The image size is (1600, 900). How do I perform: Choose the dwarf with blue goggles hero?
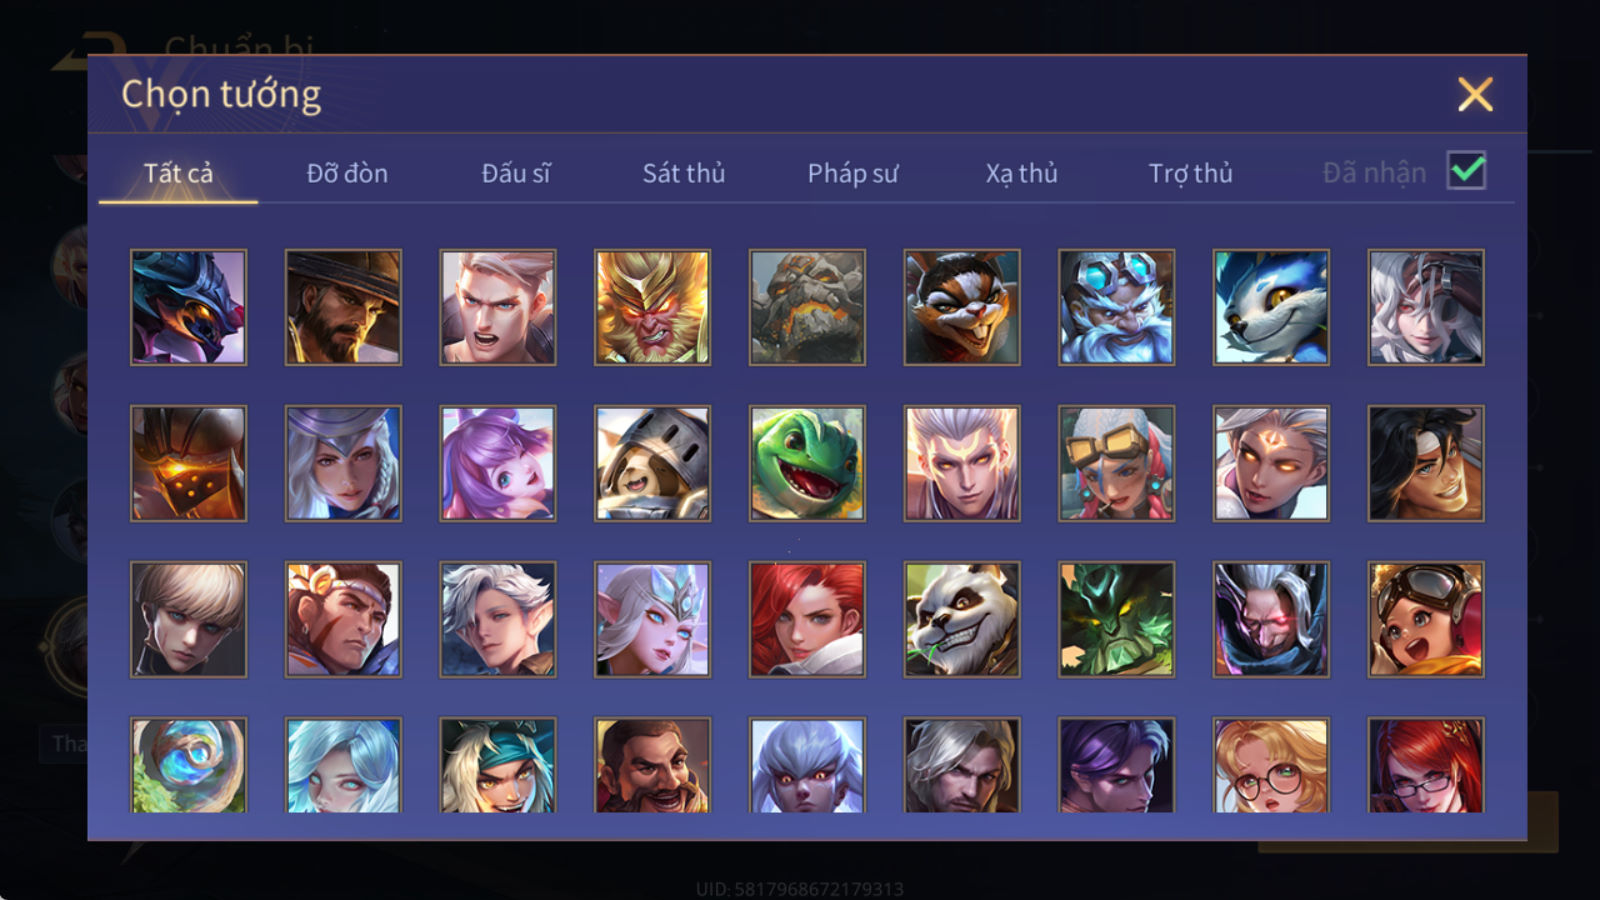pyautogui.click(x=1116, y=307)
